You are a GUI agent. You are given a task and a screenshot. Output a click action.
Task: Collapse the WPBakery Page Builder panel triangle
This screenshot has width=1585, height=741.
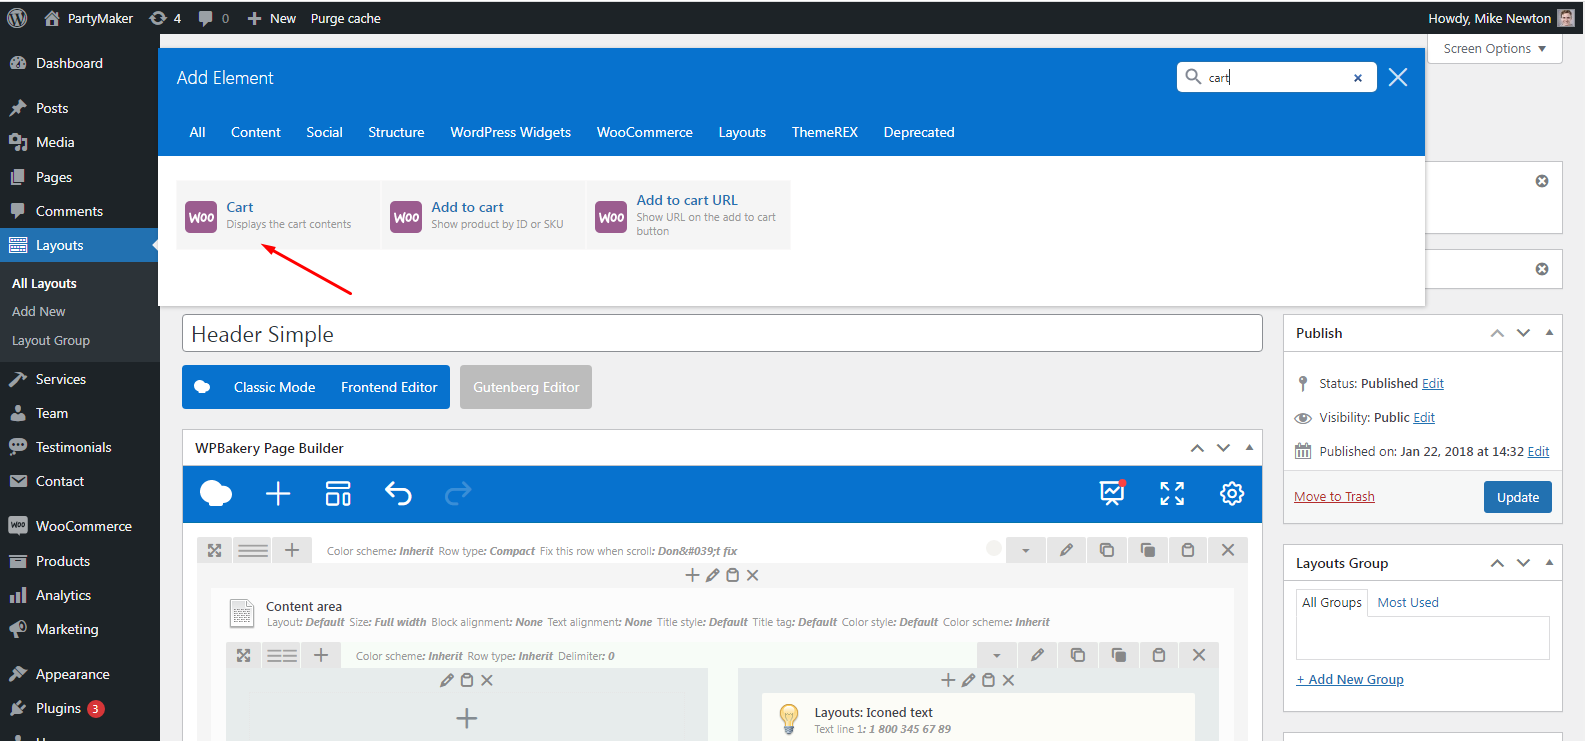[x=1249, y=447]
